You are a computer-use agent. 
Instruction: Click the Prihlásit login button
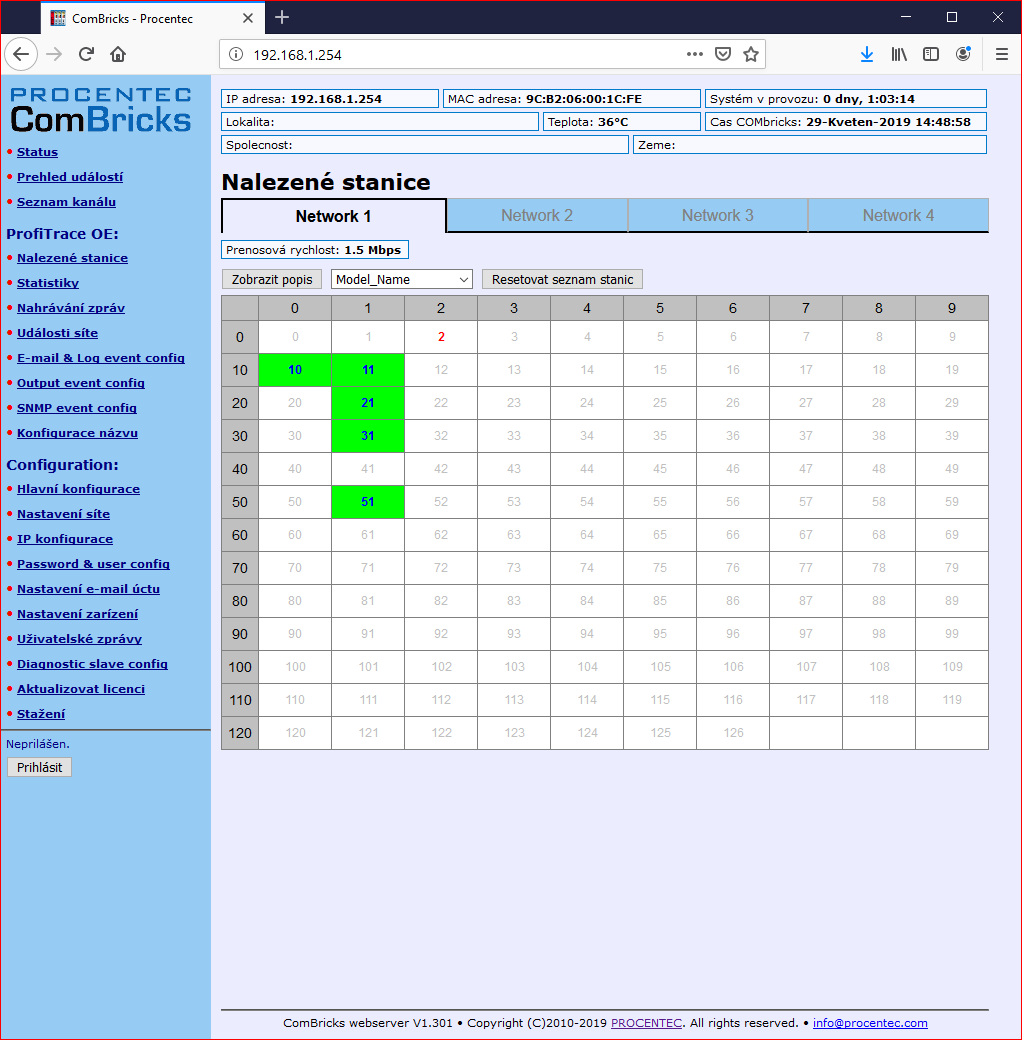point(39,767)
